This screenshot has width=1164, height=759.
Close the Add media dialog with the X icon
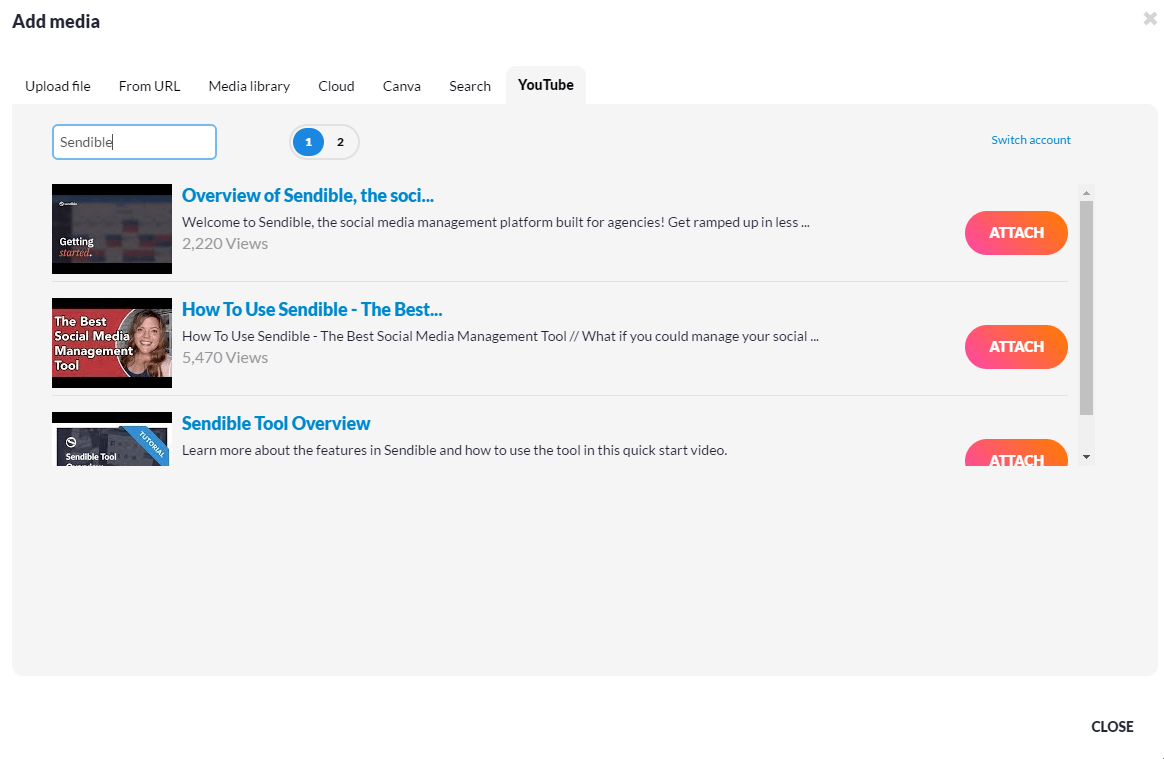tap(1150, 19)
